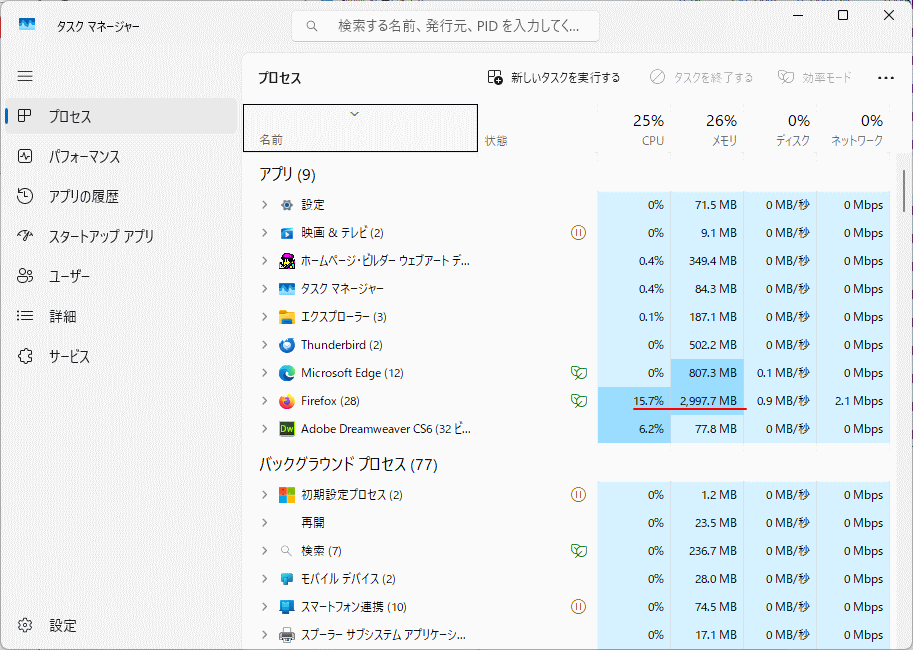Click 効率モード button

(815, 77)
